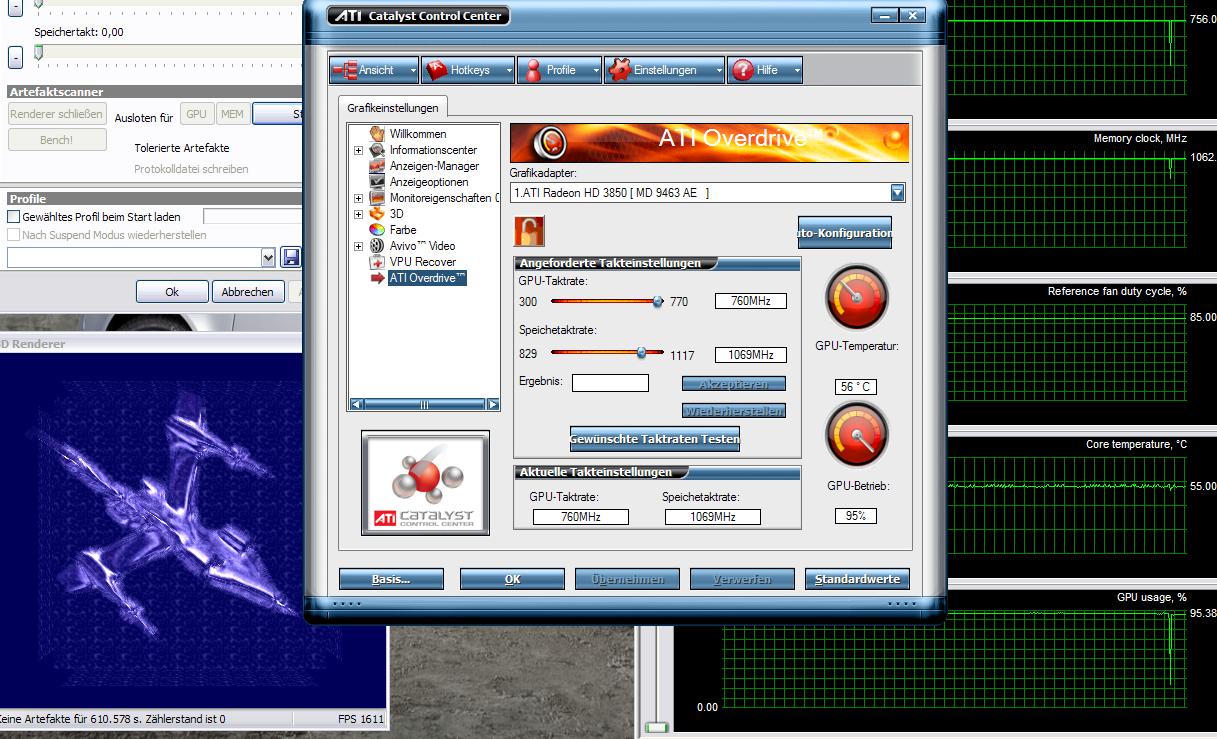The image size is (1217, 739).
Task: Open the Grafikadapter dropdown list
Action: (897, 193)
